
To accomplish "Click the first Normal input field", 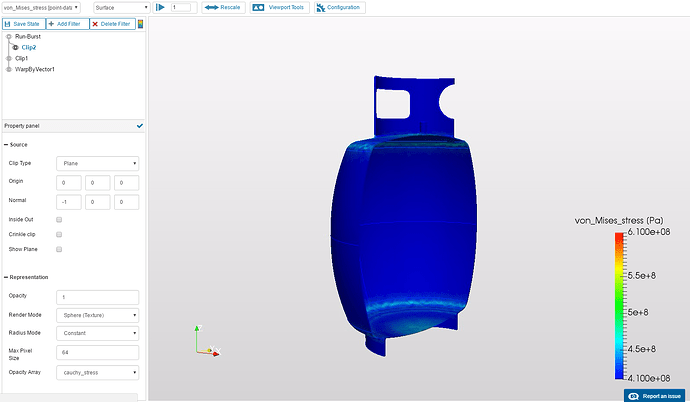I will click(69, 202).
